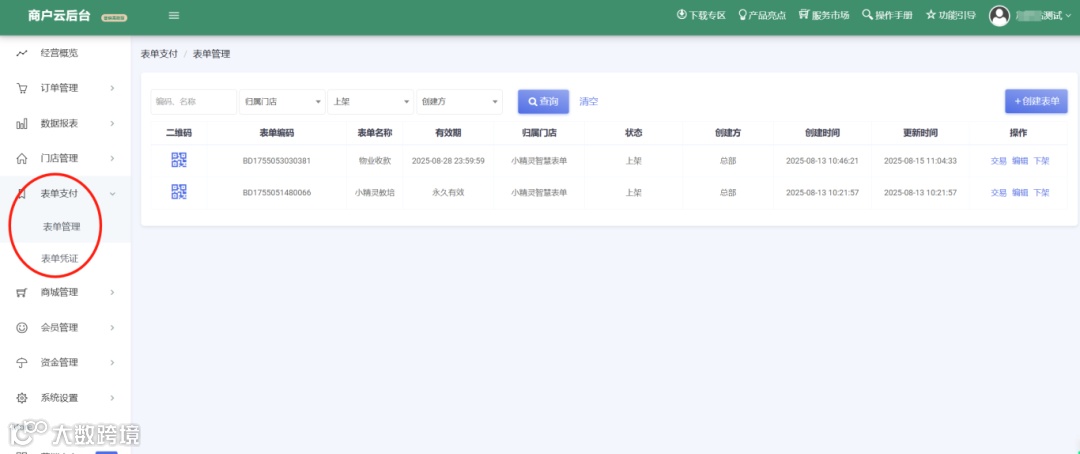Viewport: 1080px width, 454px height.
Task: Click 表单支付 in the breadcrumb
Action: point(159,54)
